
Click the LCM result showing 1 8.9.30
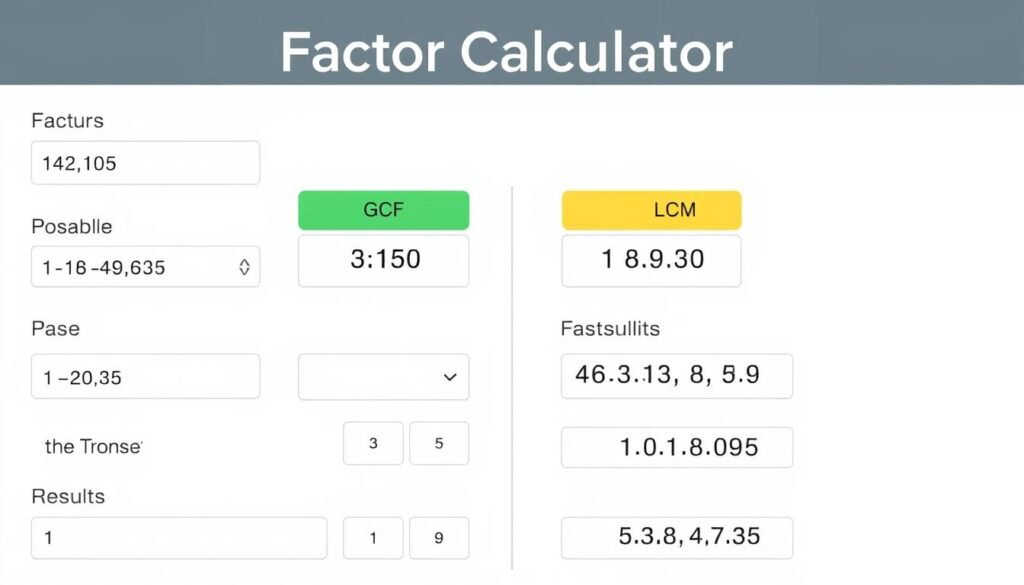(x=651, y=260)
